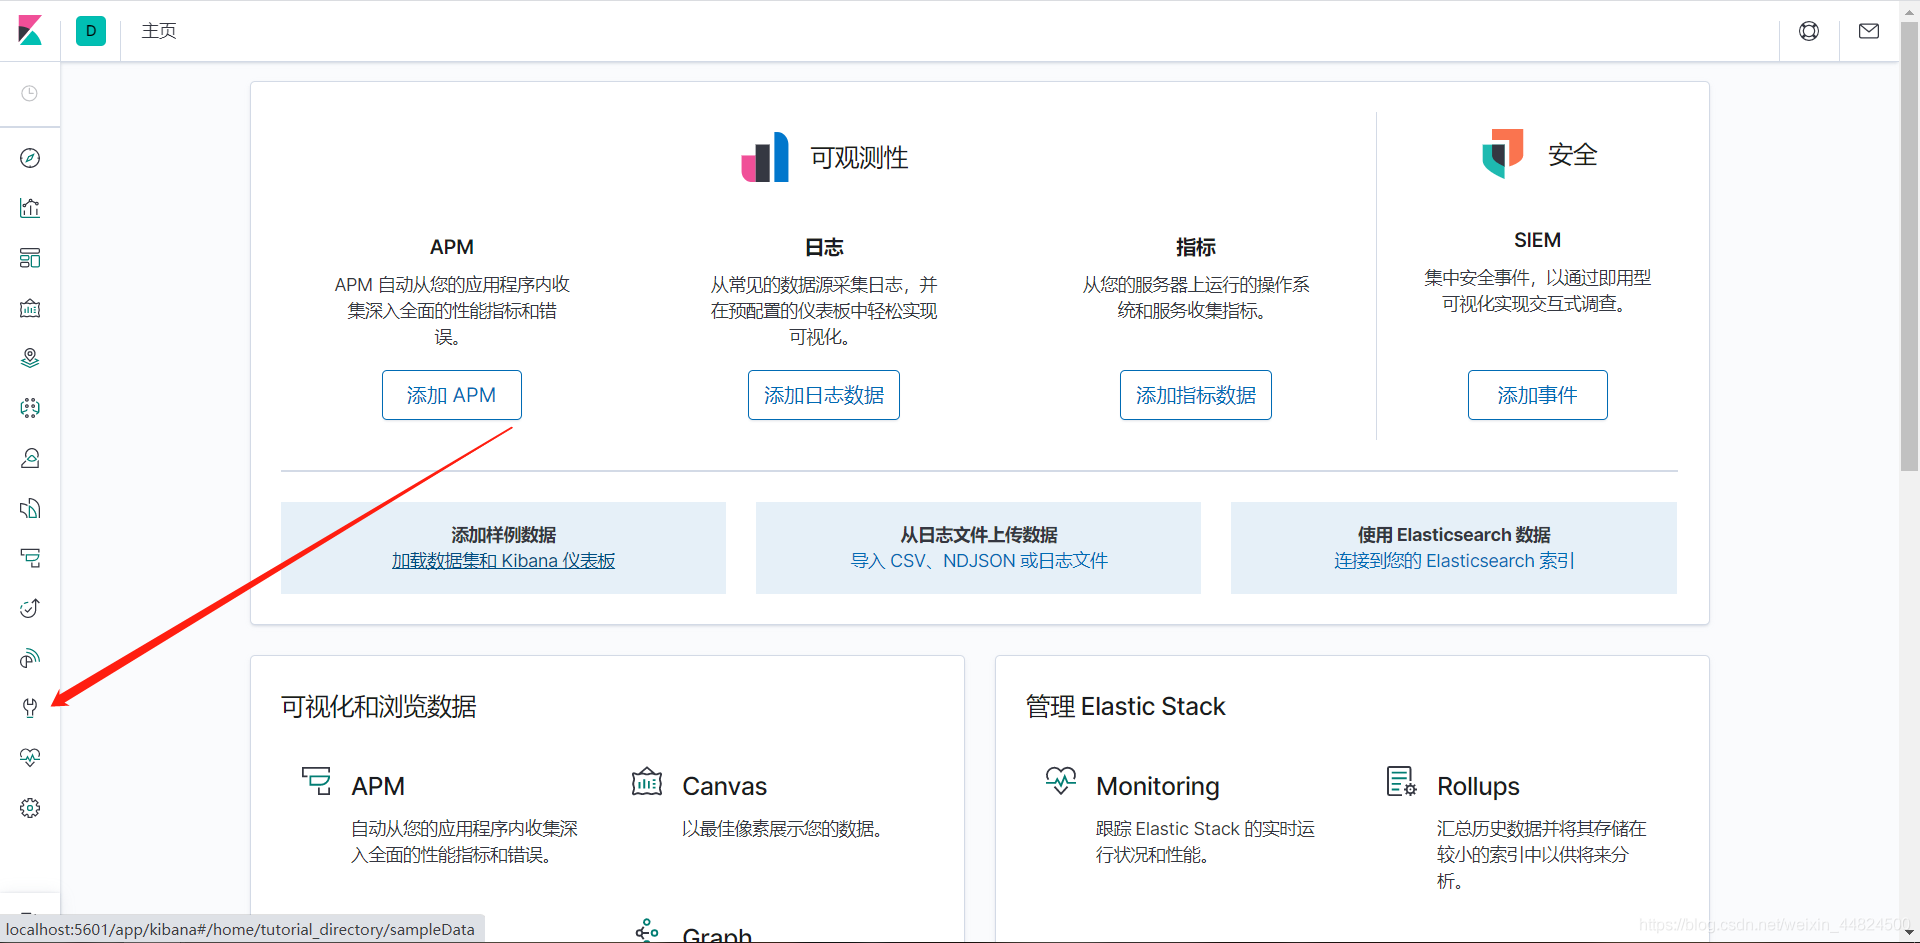Open APM title in 可视化和浏览数据 section
Screen dimensions: 1920x943
pos(378,786)
